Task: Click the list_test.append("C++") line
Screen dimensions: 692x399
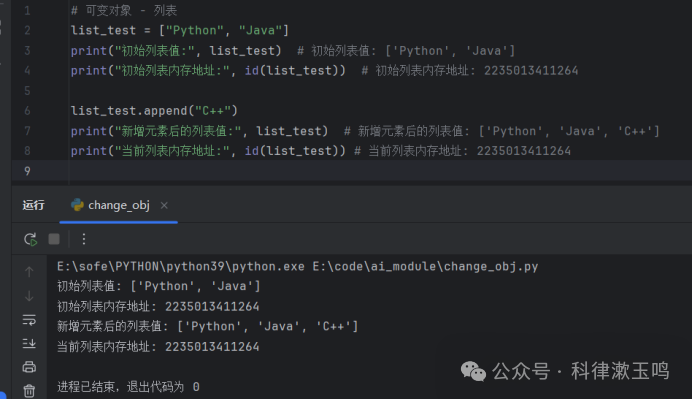Action: coord(154,110)
